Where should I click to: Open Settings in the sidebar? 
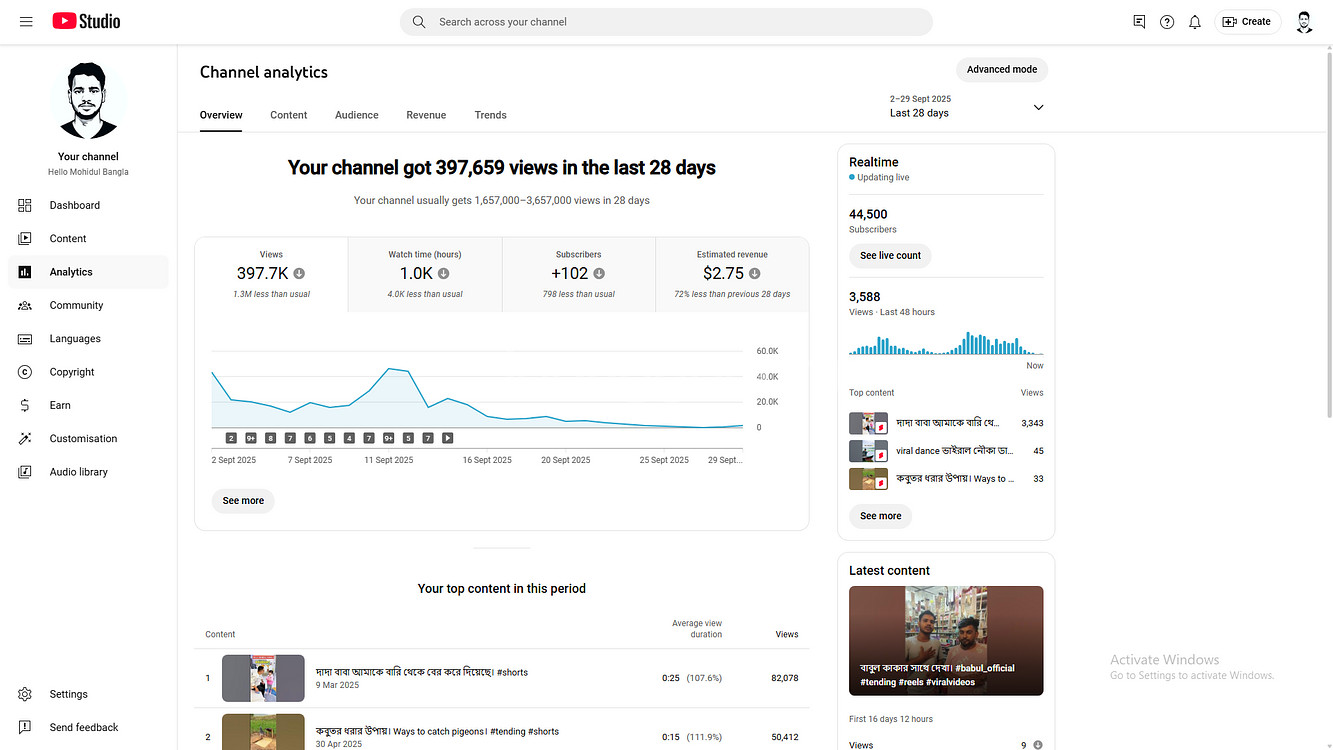pyautogui.click(x=68, y=694)
